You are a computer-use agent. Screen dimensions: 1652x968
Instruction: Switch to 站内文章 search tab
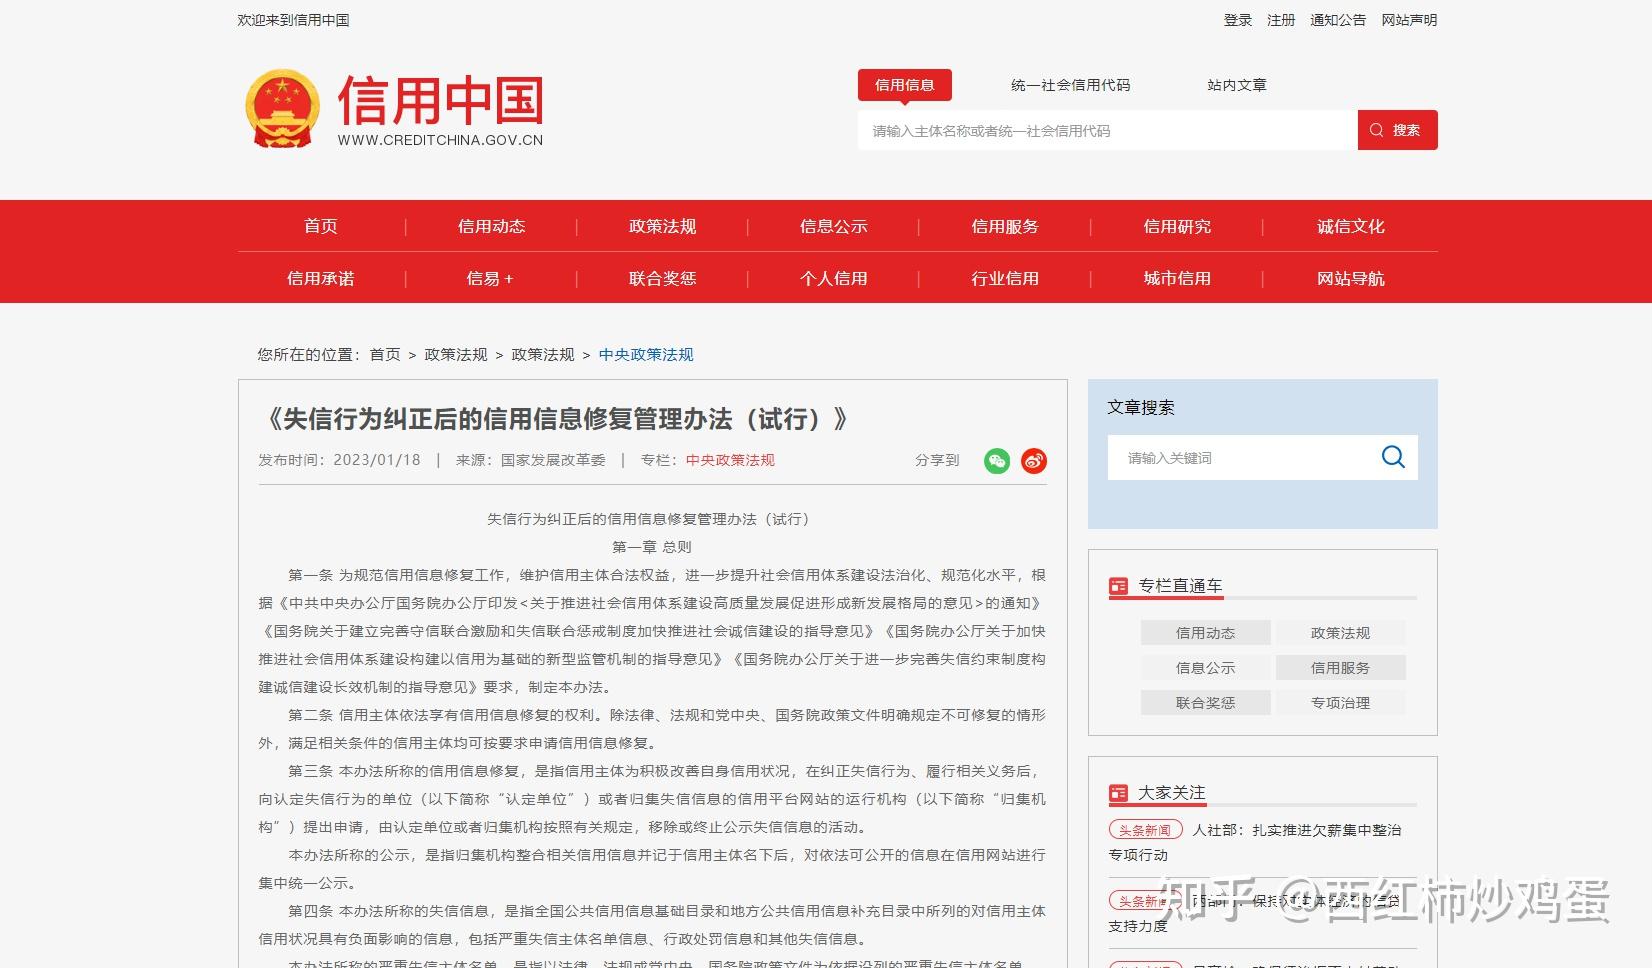(1236, 85)
